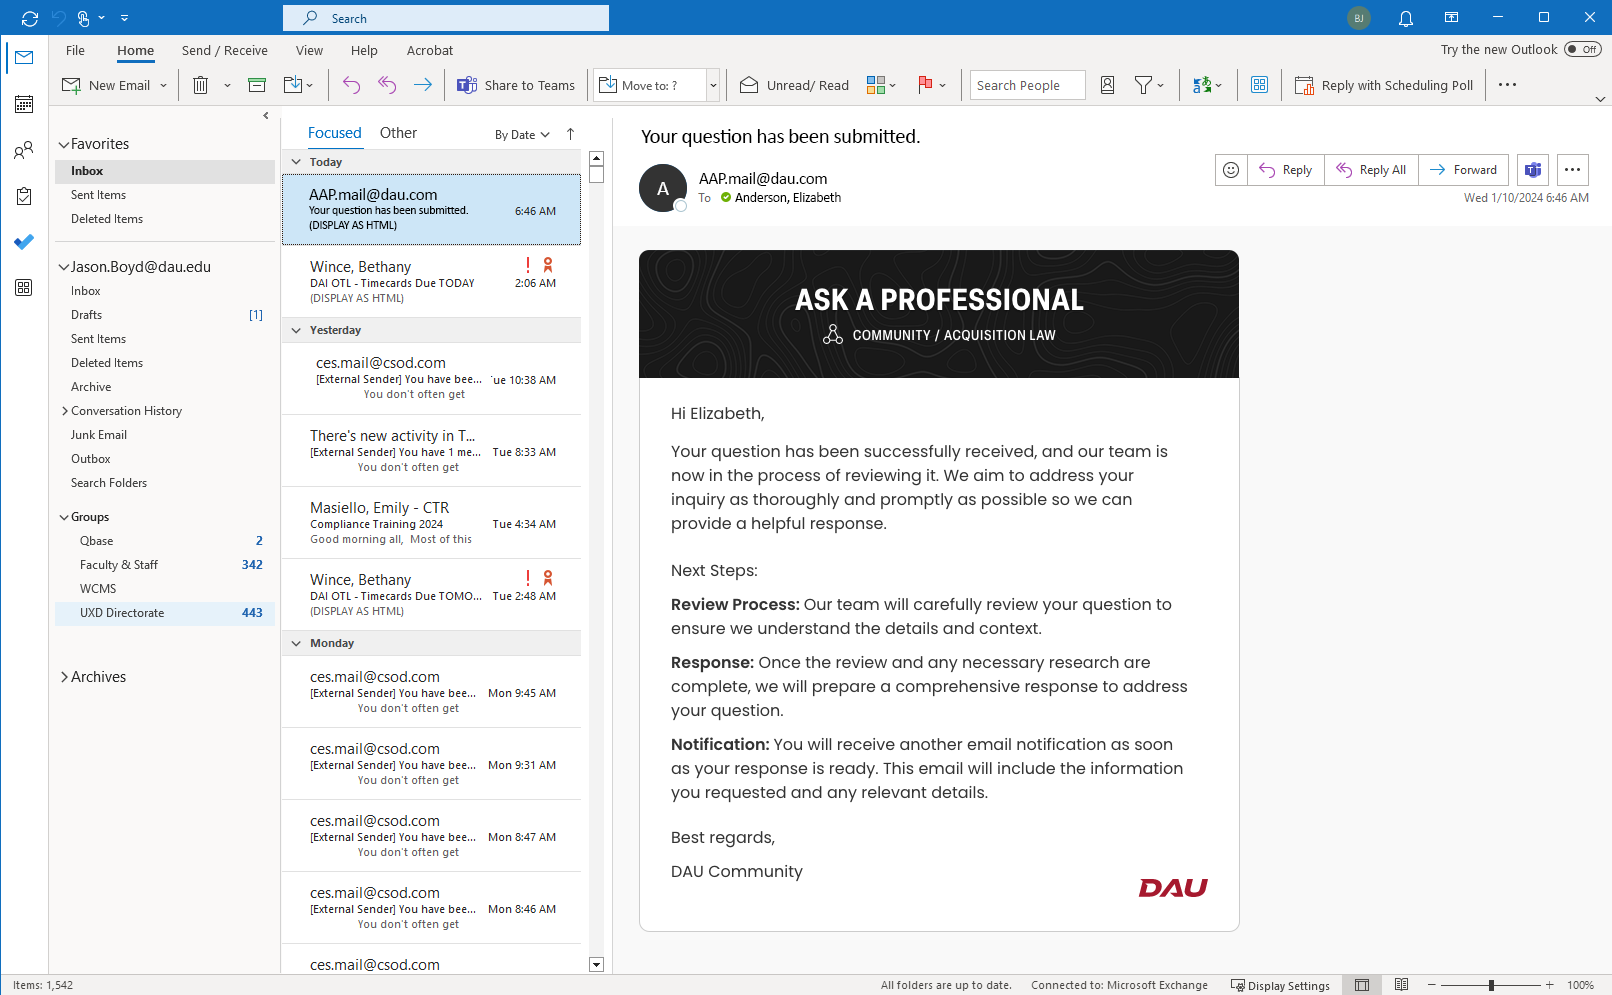Open the Mail view in sidebar

(x=24, y=58)
